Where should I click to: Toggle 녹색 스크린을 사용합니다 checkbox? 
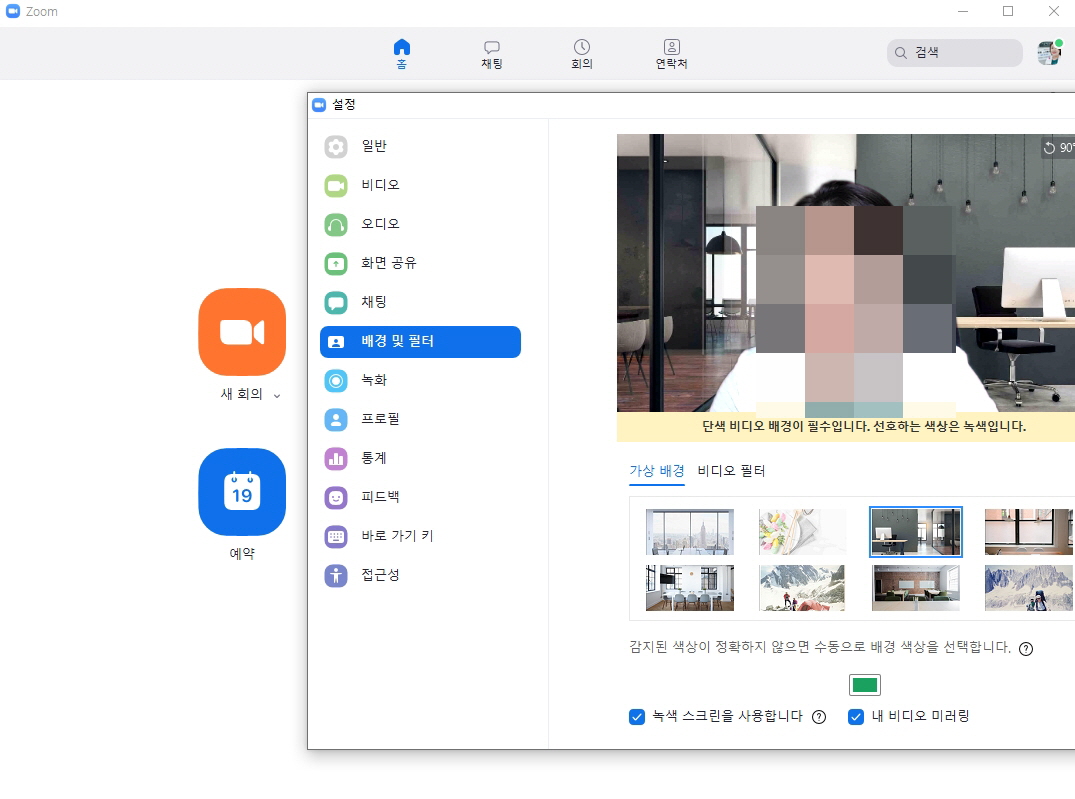tap(637, 717)
